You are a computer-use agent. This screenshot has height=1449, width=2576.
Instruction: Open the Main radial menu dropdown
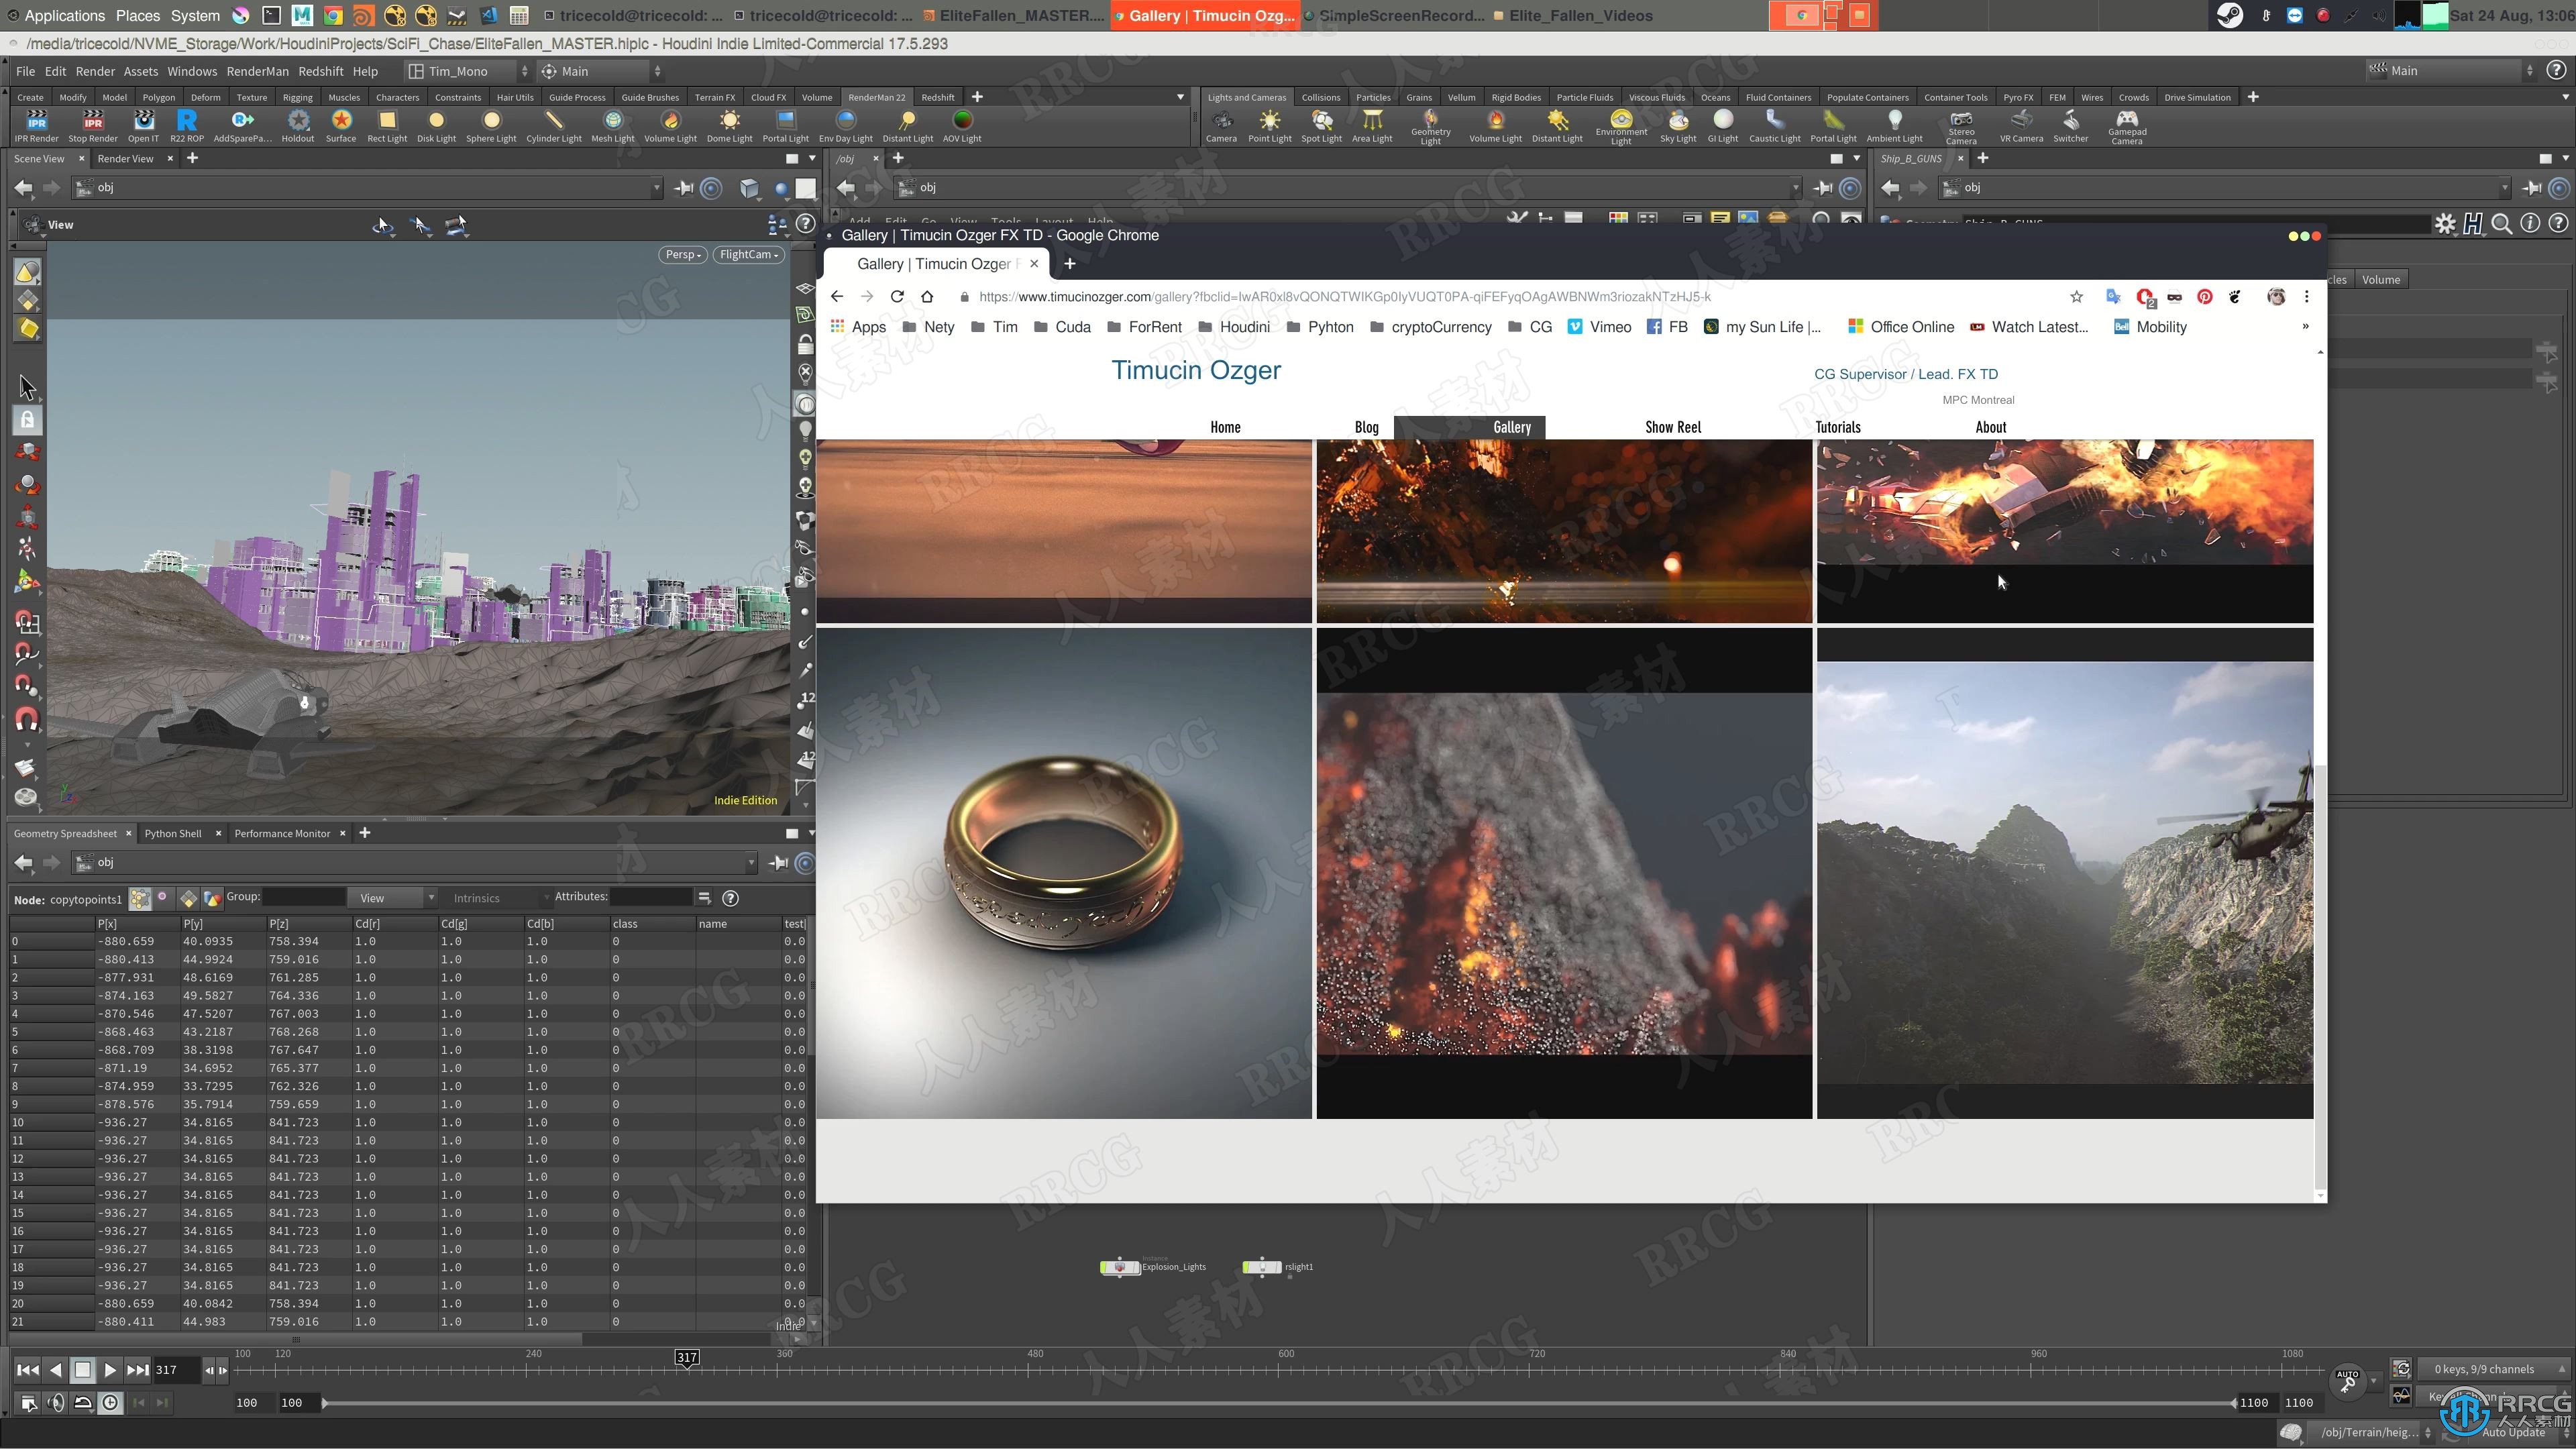point(600,71)
